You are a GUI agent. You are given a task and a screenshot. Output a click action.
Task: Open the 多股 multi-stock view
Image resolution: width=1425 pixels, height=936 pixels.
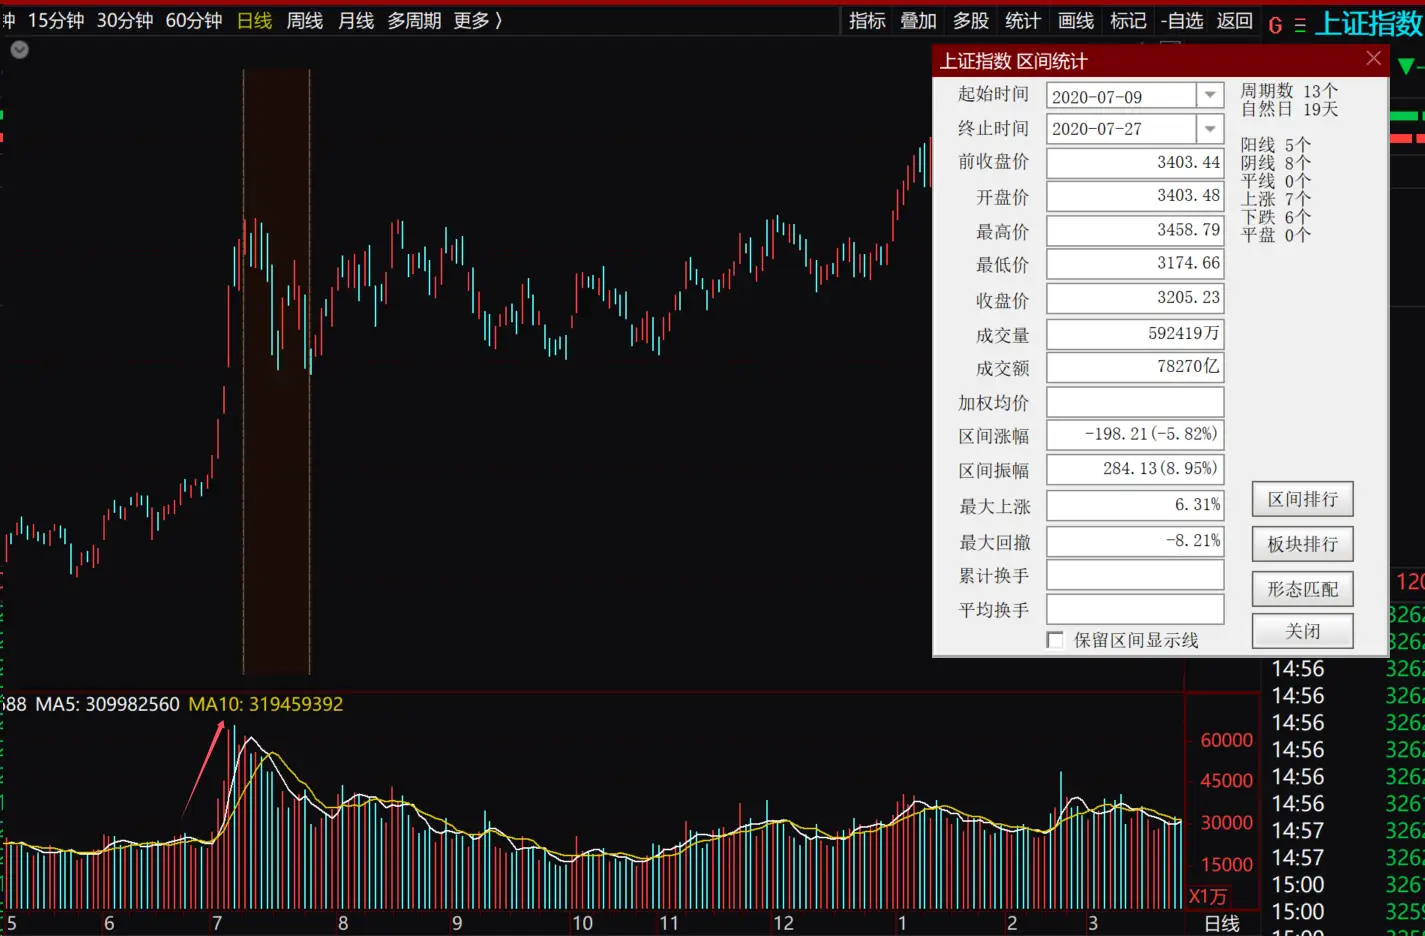tap(971, 21)
